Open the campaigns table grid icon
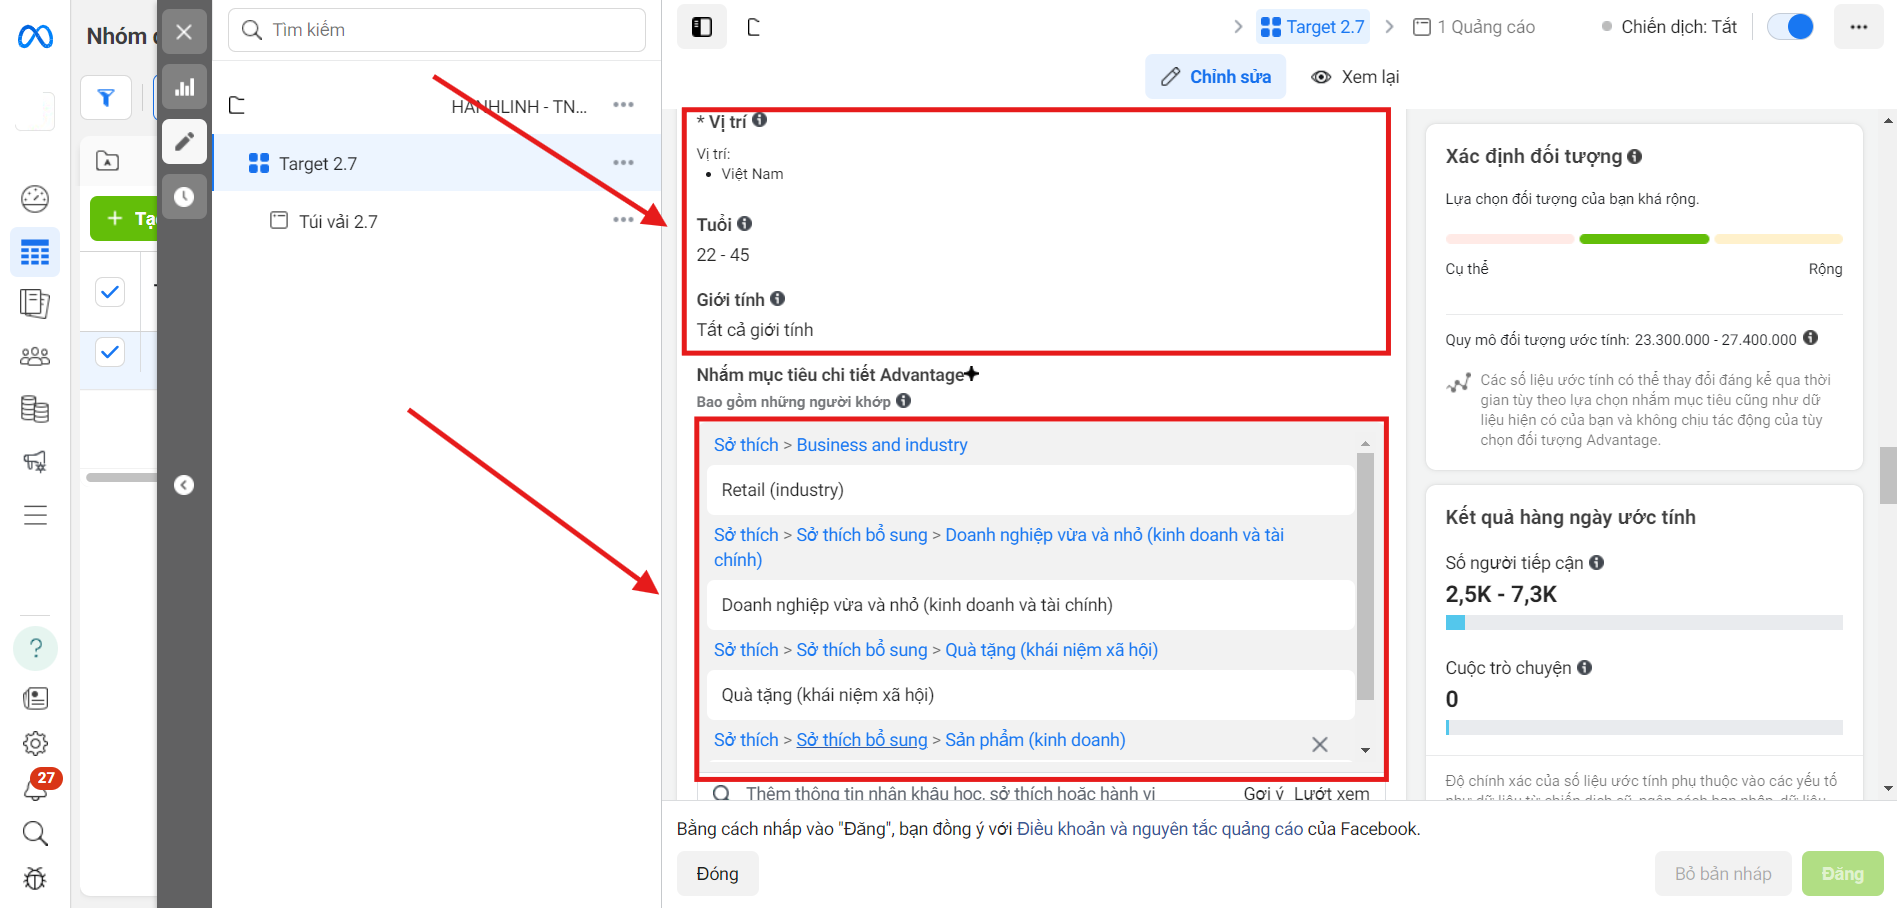The width and height of the screenshot is (1897, 908). [35, 252]
